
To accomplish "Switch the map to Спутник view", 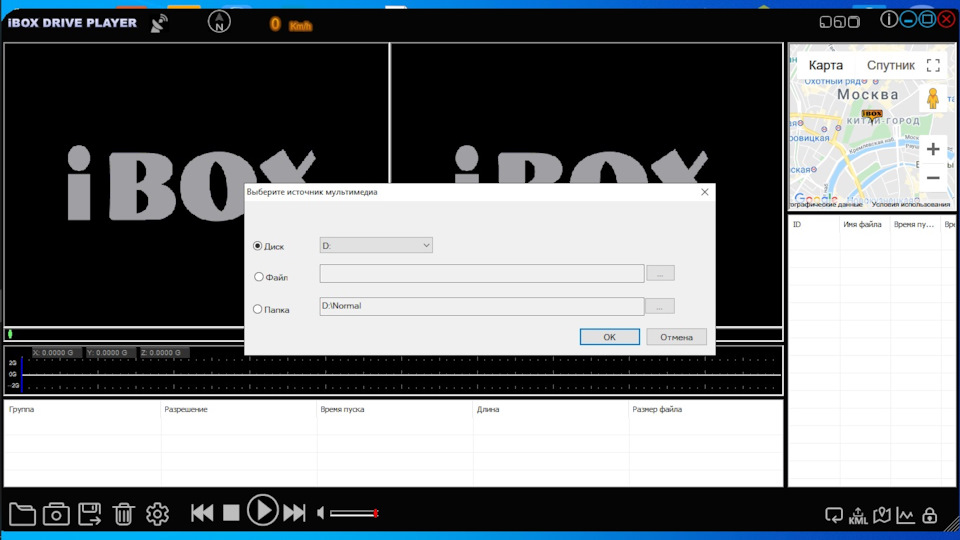I will coord(890,65).
